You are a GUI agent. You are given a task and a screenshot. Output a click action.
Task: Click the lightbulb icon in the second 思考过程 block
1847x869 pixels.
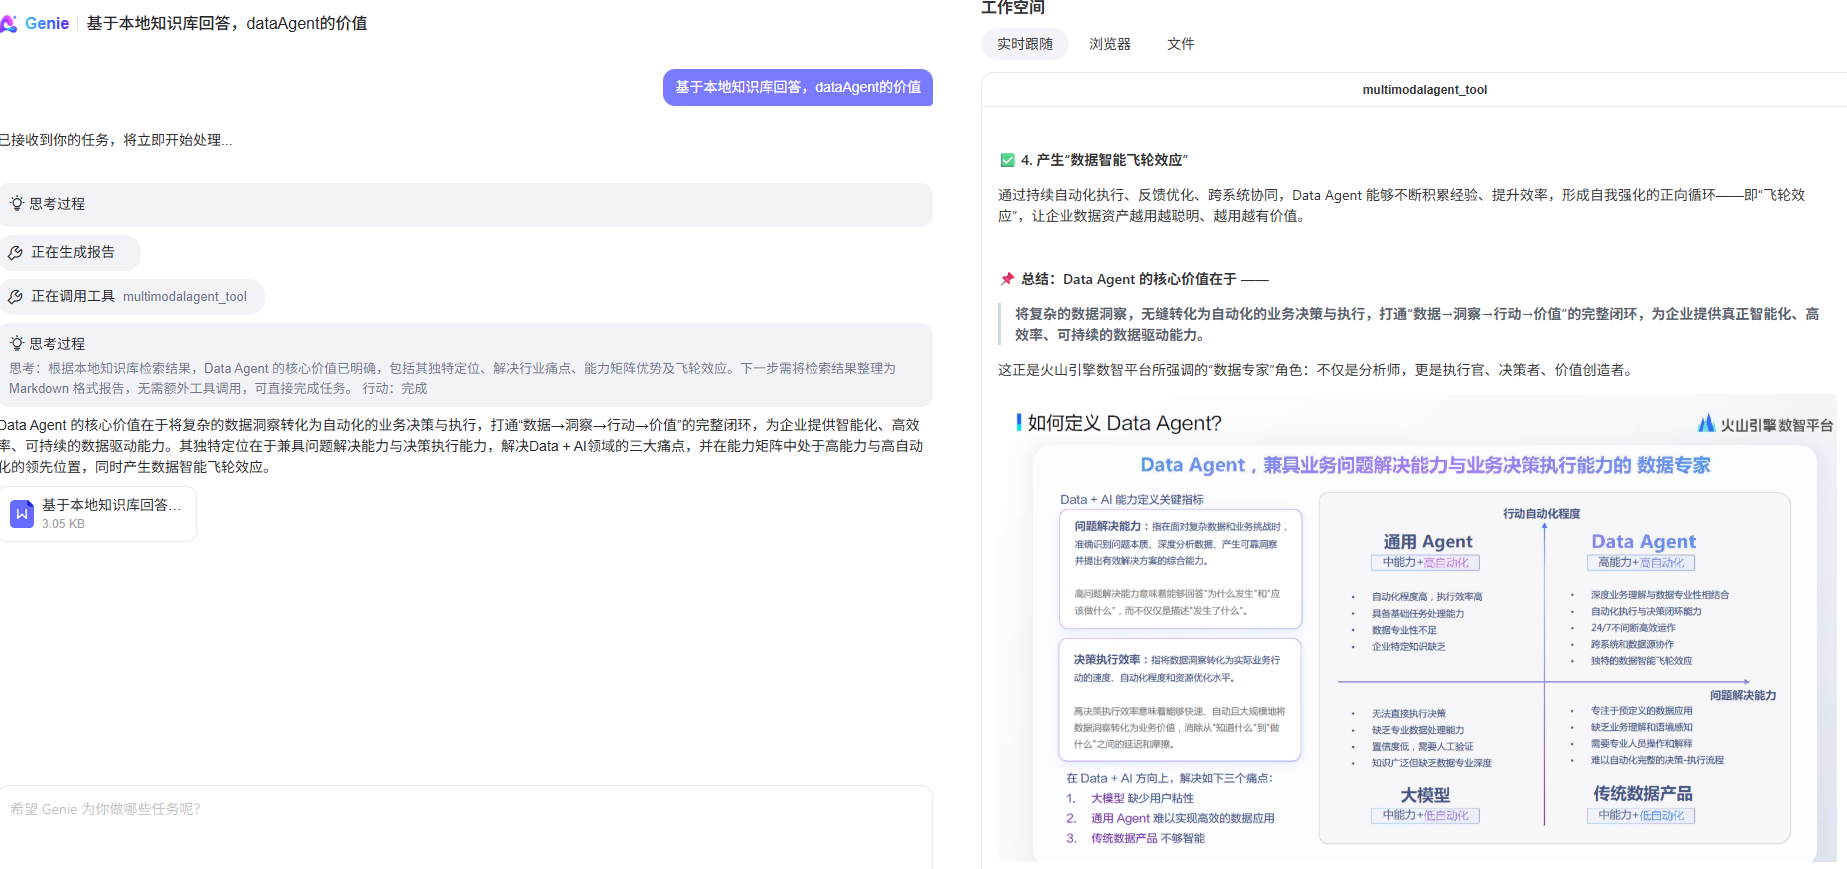(17, 343)
